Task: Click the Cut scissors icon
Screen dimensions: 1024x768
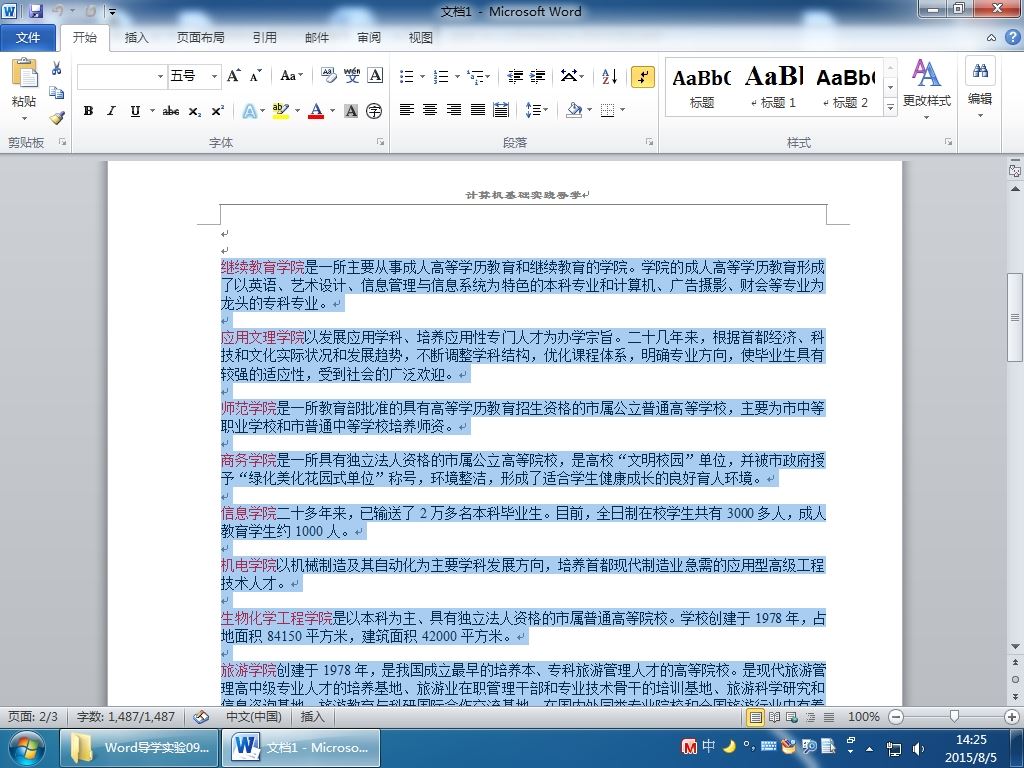Action: pyautogui.click(x=56, y=69)
